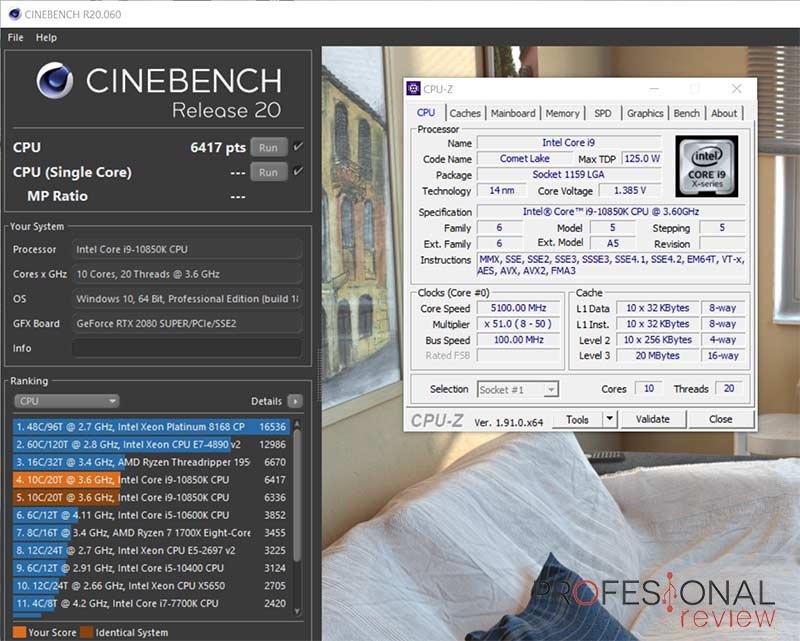Run the CPU multi-core benchmark
The width and height of the screenshot is (800, 641).
pos(268,147)
